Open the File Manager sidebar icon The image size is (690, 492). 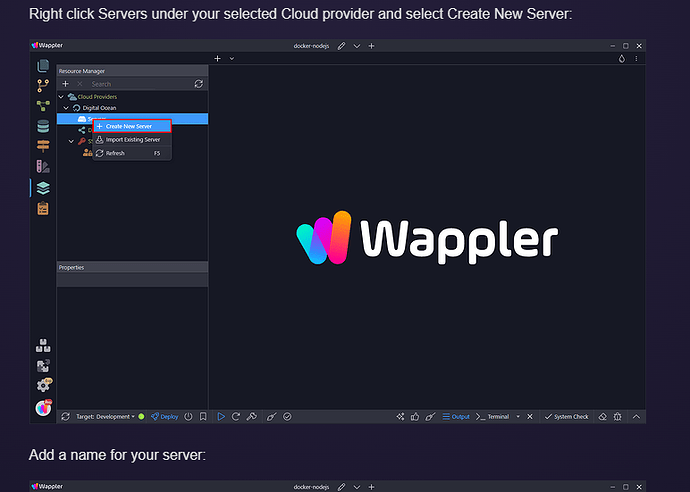(x=43, y=66)
